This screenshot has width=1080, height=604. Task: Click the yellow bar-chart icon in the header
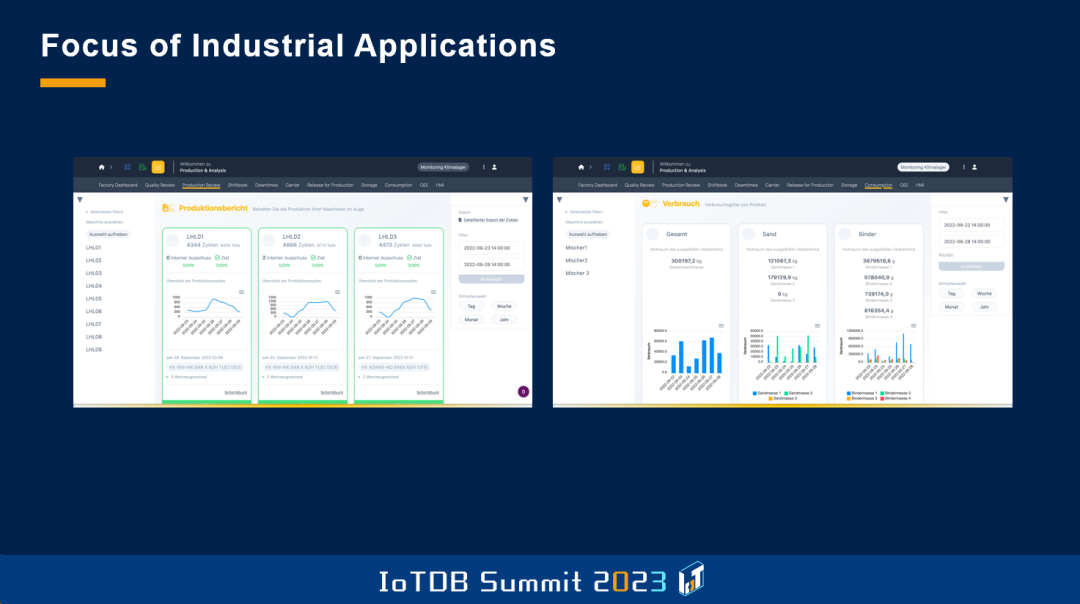(x=156, y=167)
